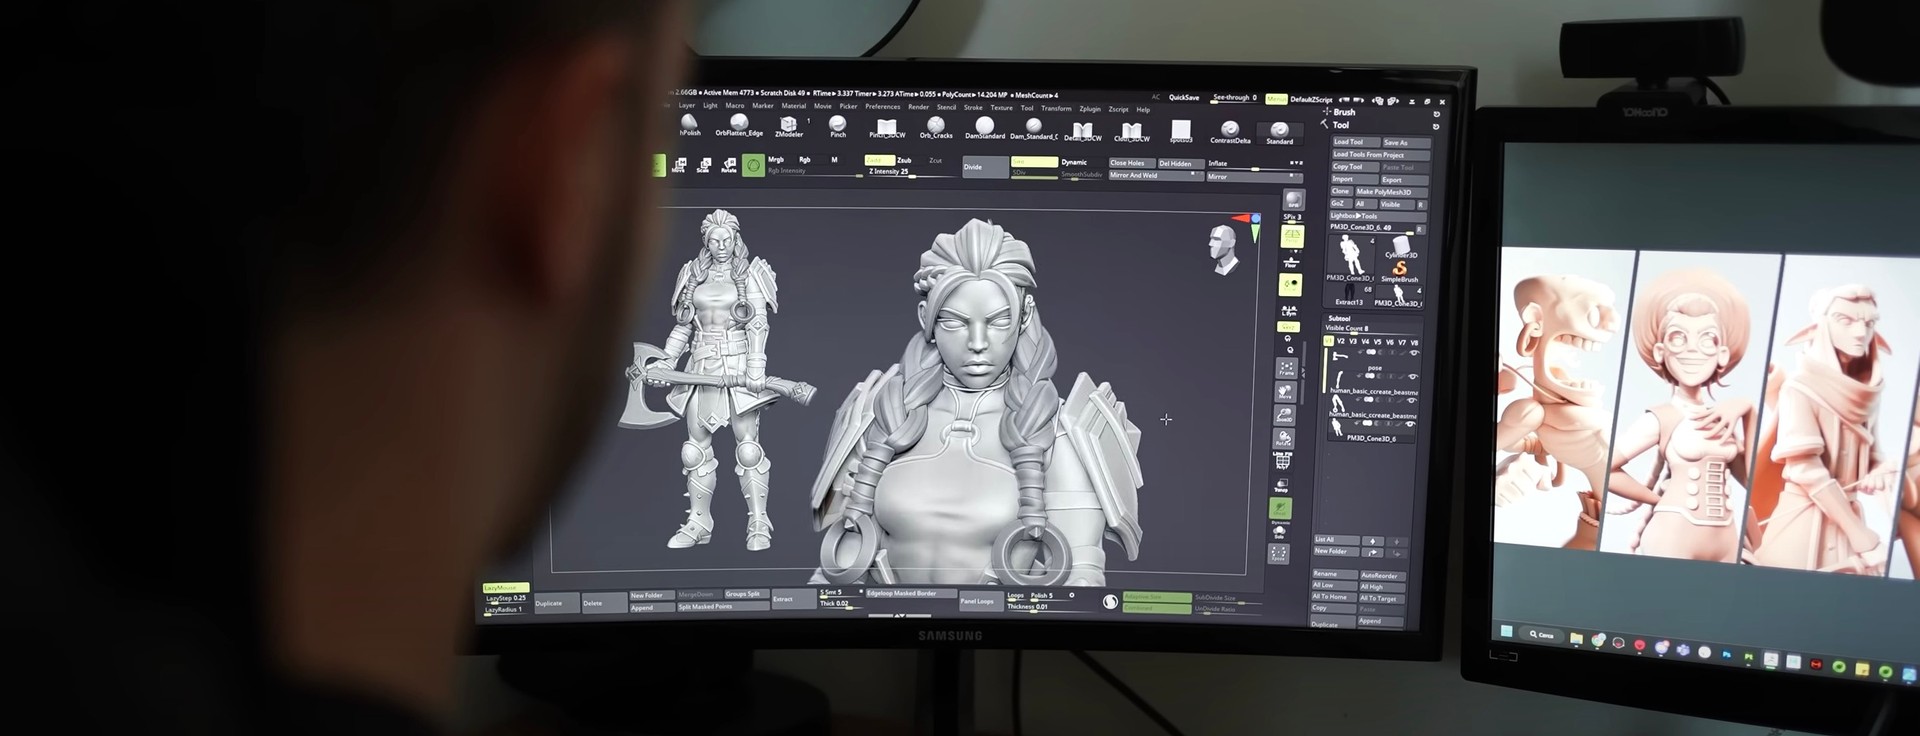The height and width of the screenshot is (736, 1920).
Task: Click the Load Tool button
Action: click(x=1355, y=142)
